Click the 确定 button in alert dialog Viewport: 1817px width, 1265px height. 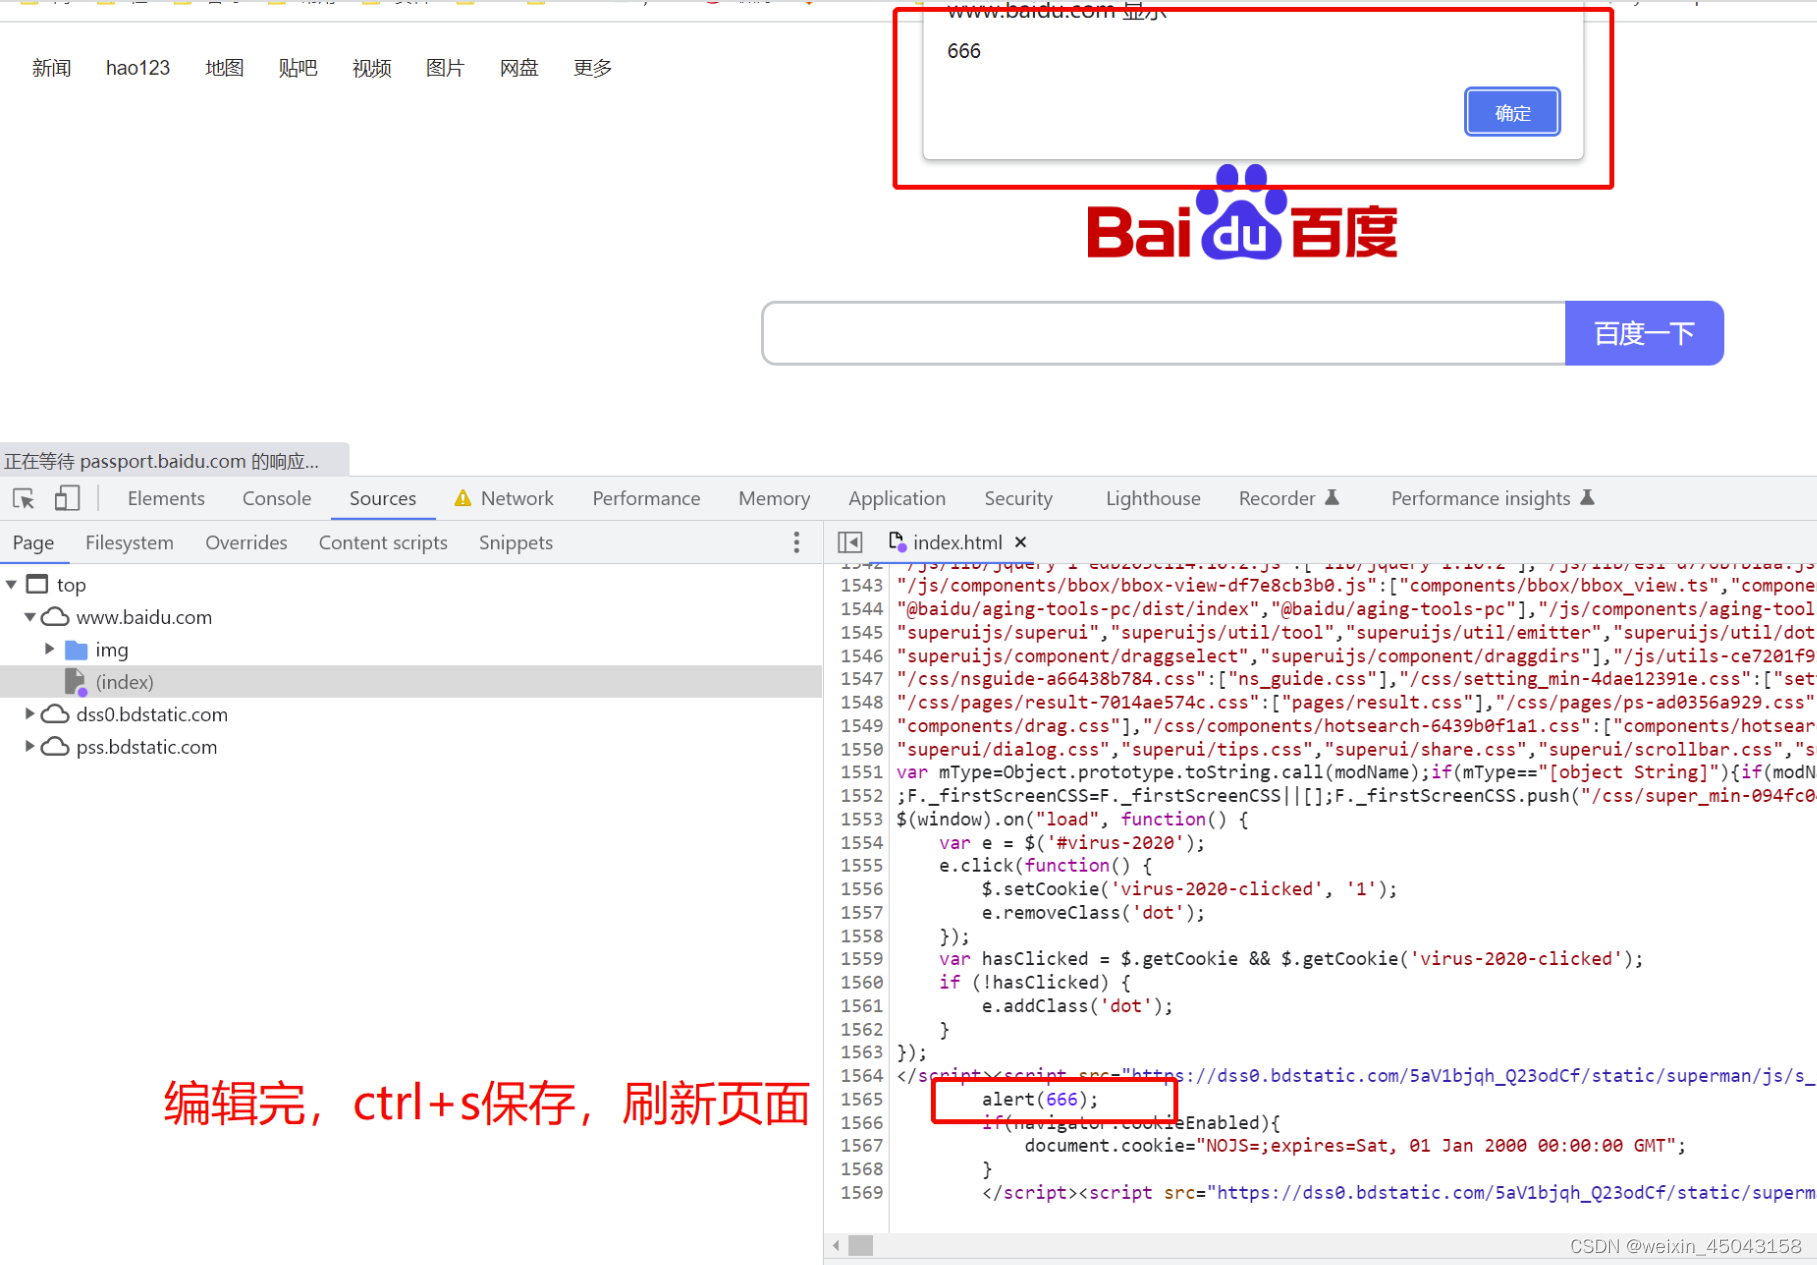[1512, 112]
